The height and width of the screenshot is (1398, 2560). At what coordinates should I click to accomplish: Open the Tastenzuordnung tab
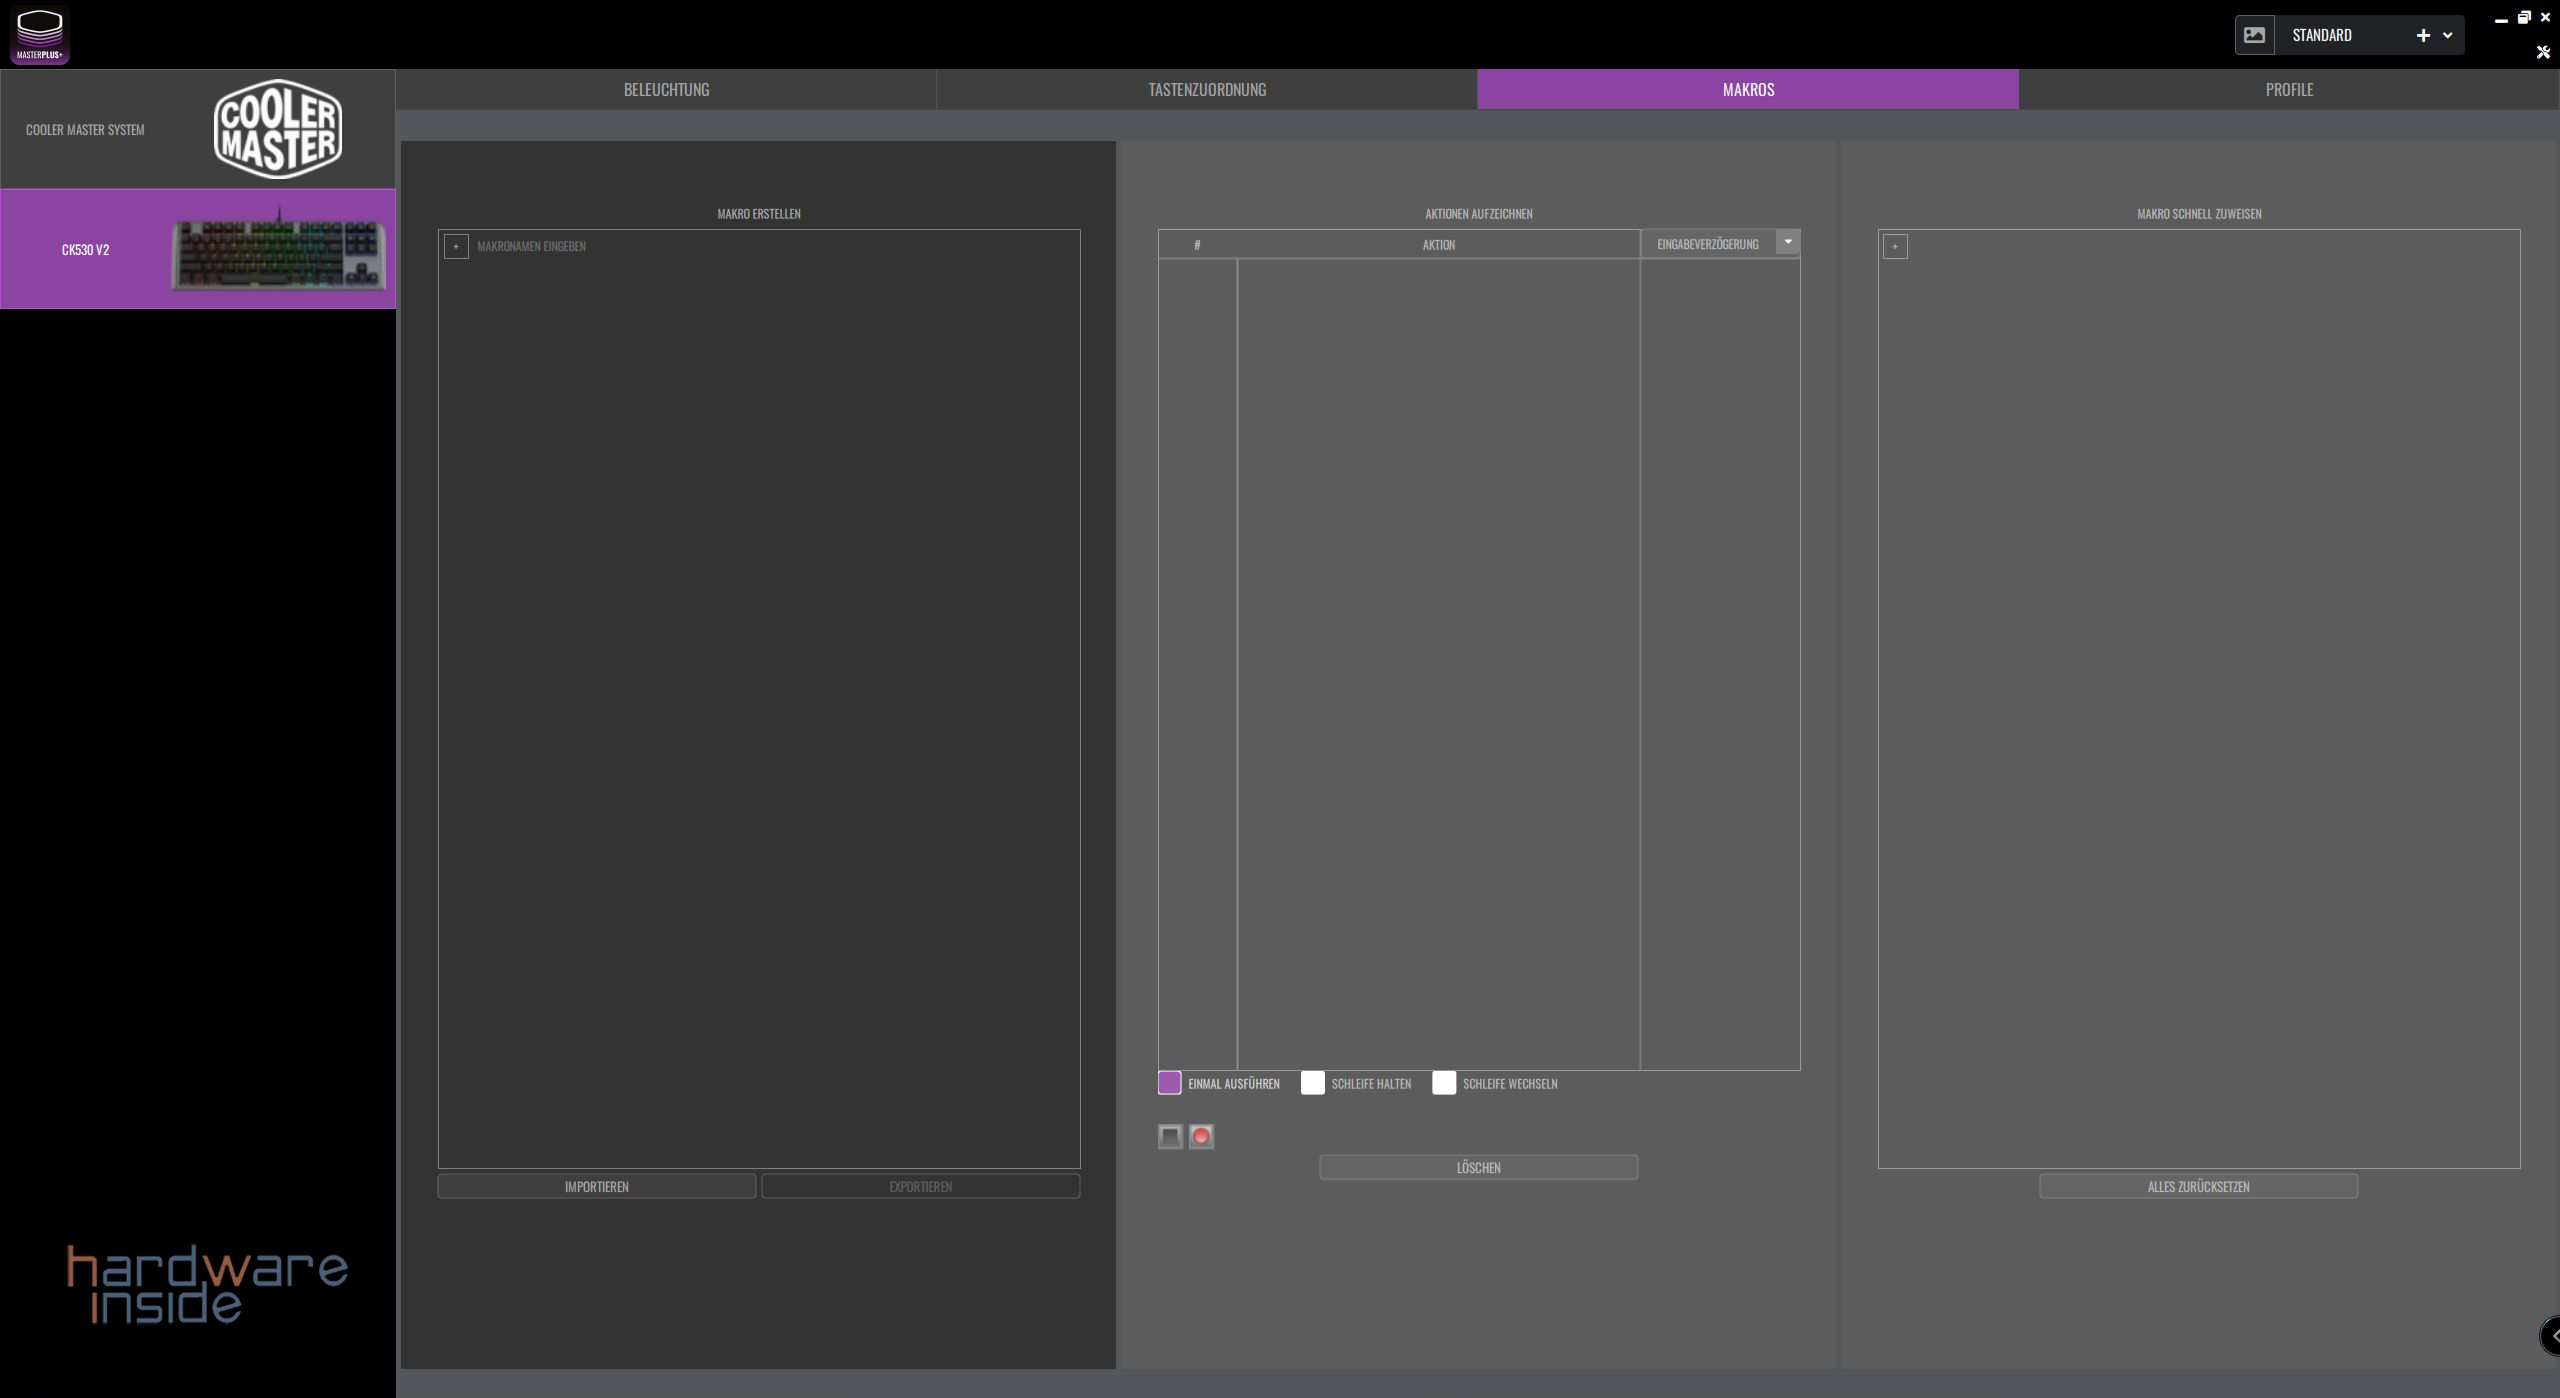coord(1207,89)
